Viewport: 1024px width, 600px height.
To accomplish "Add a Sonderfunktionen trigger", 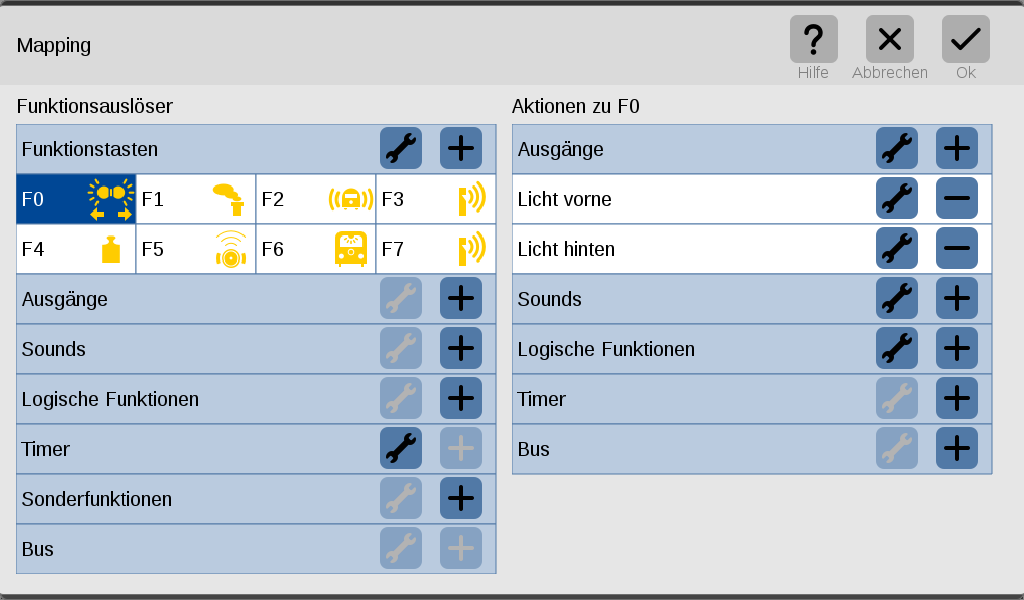I will [x=461, y=498].
